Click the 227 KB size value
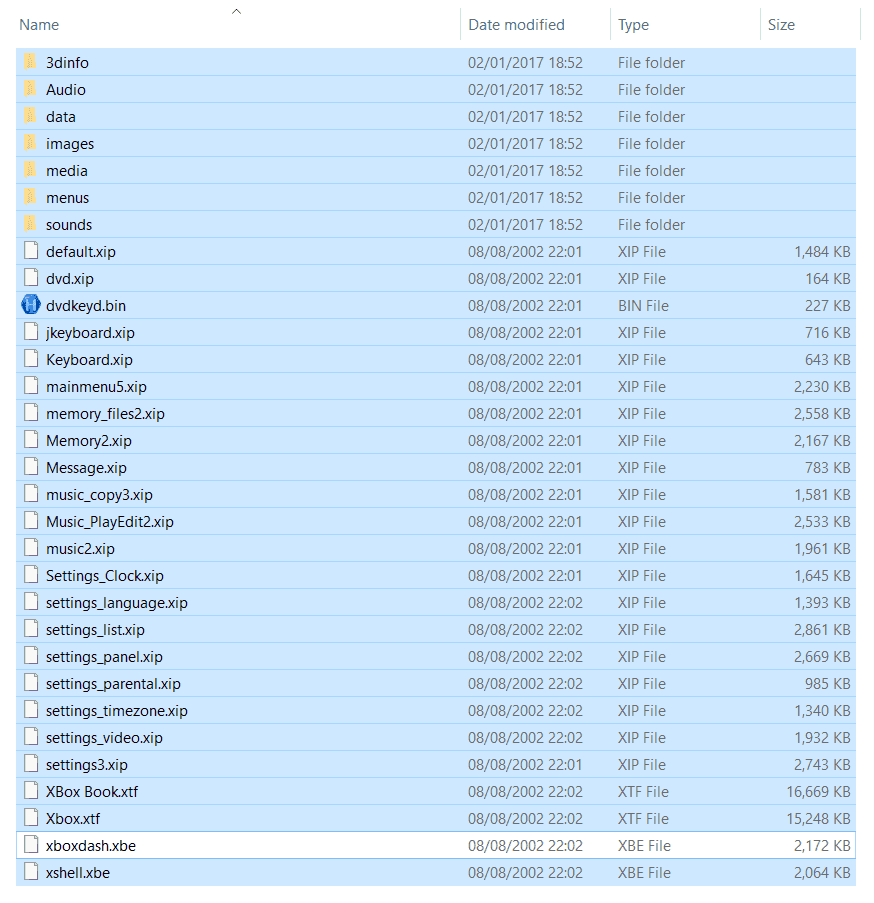Image resolution: width=874 pixels, height=903 pixels. pos(827,306)
